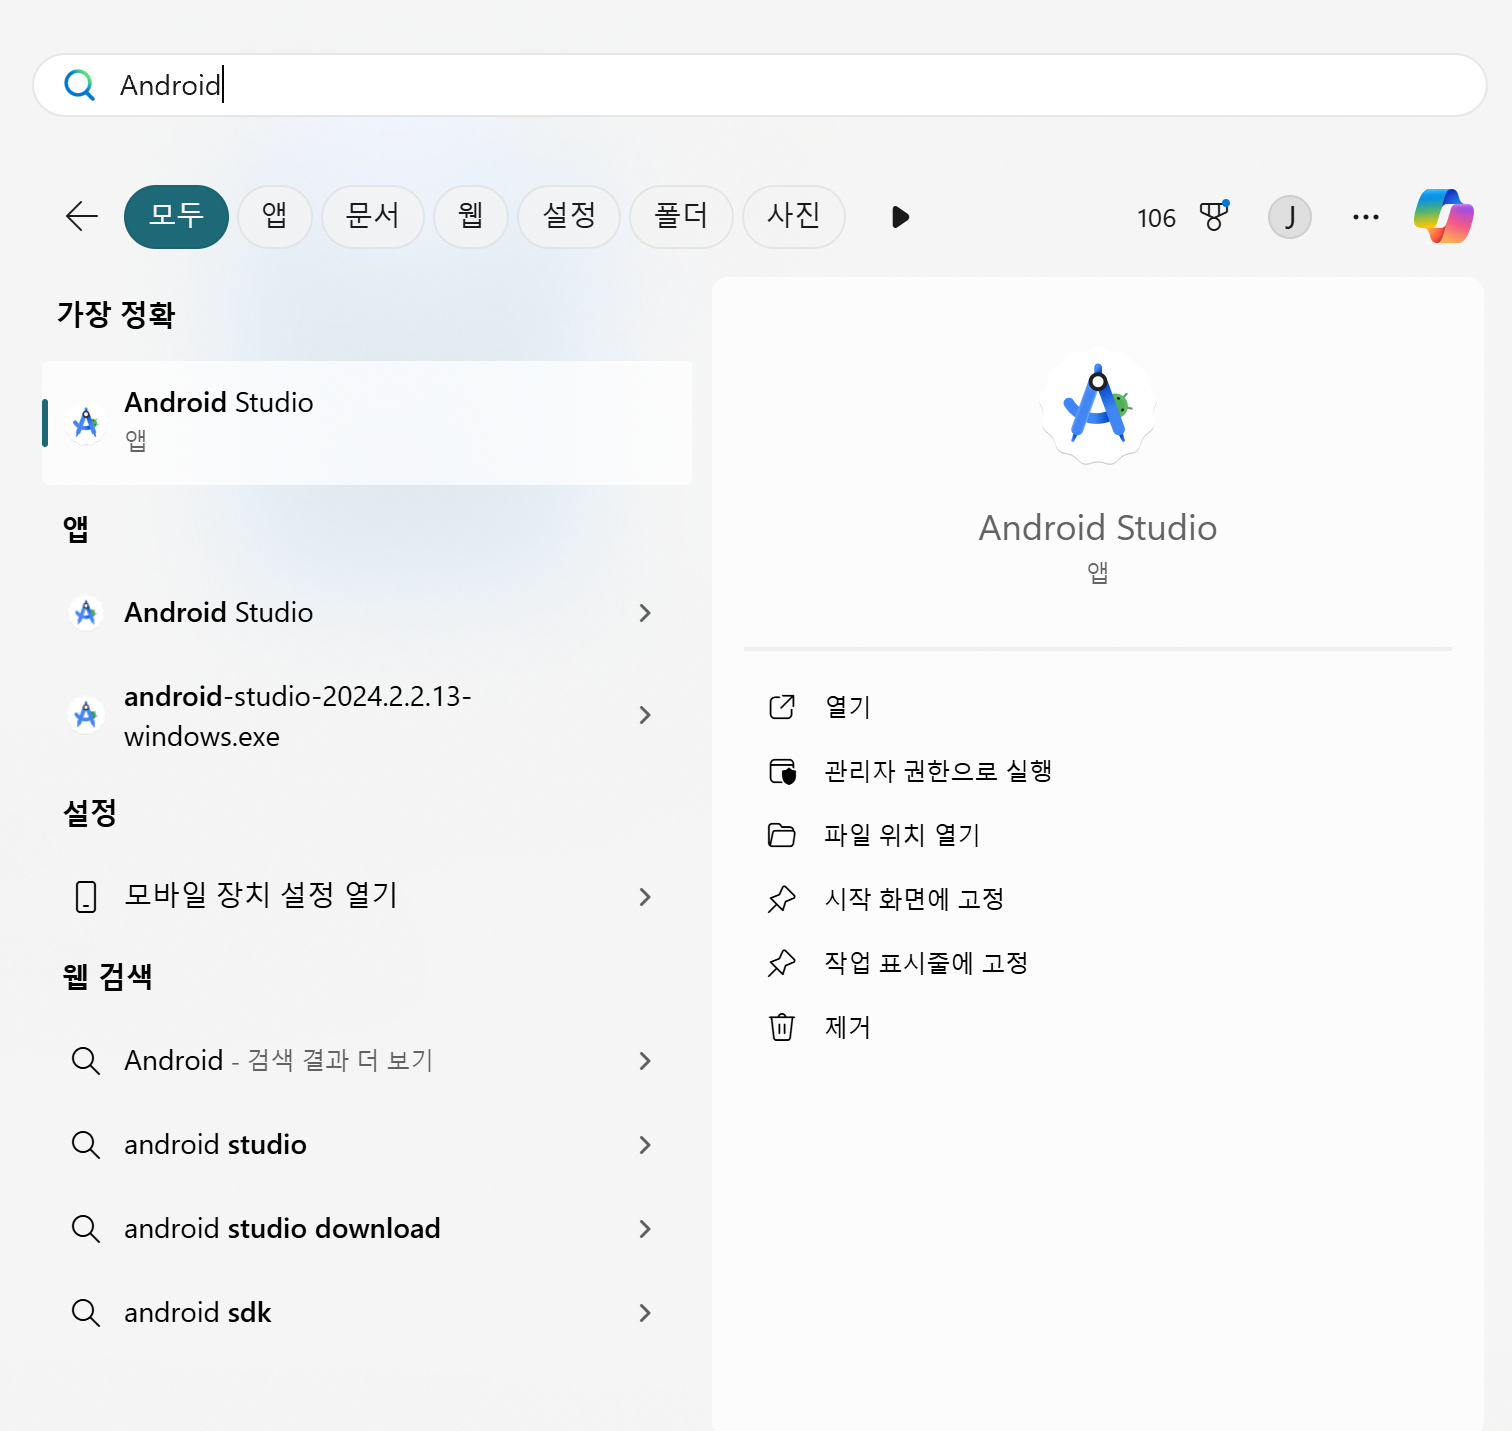Click the large Android Studio logo in preview

pyautogui.click(x=1098, y=406)
